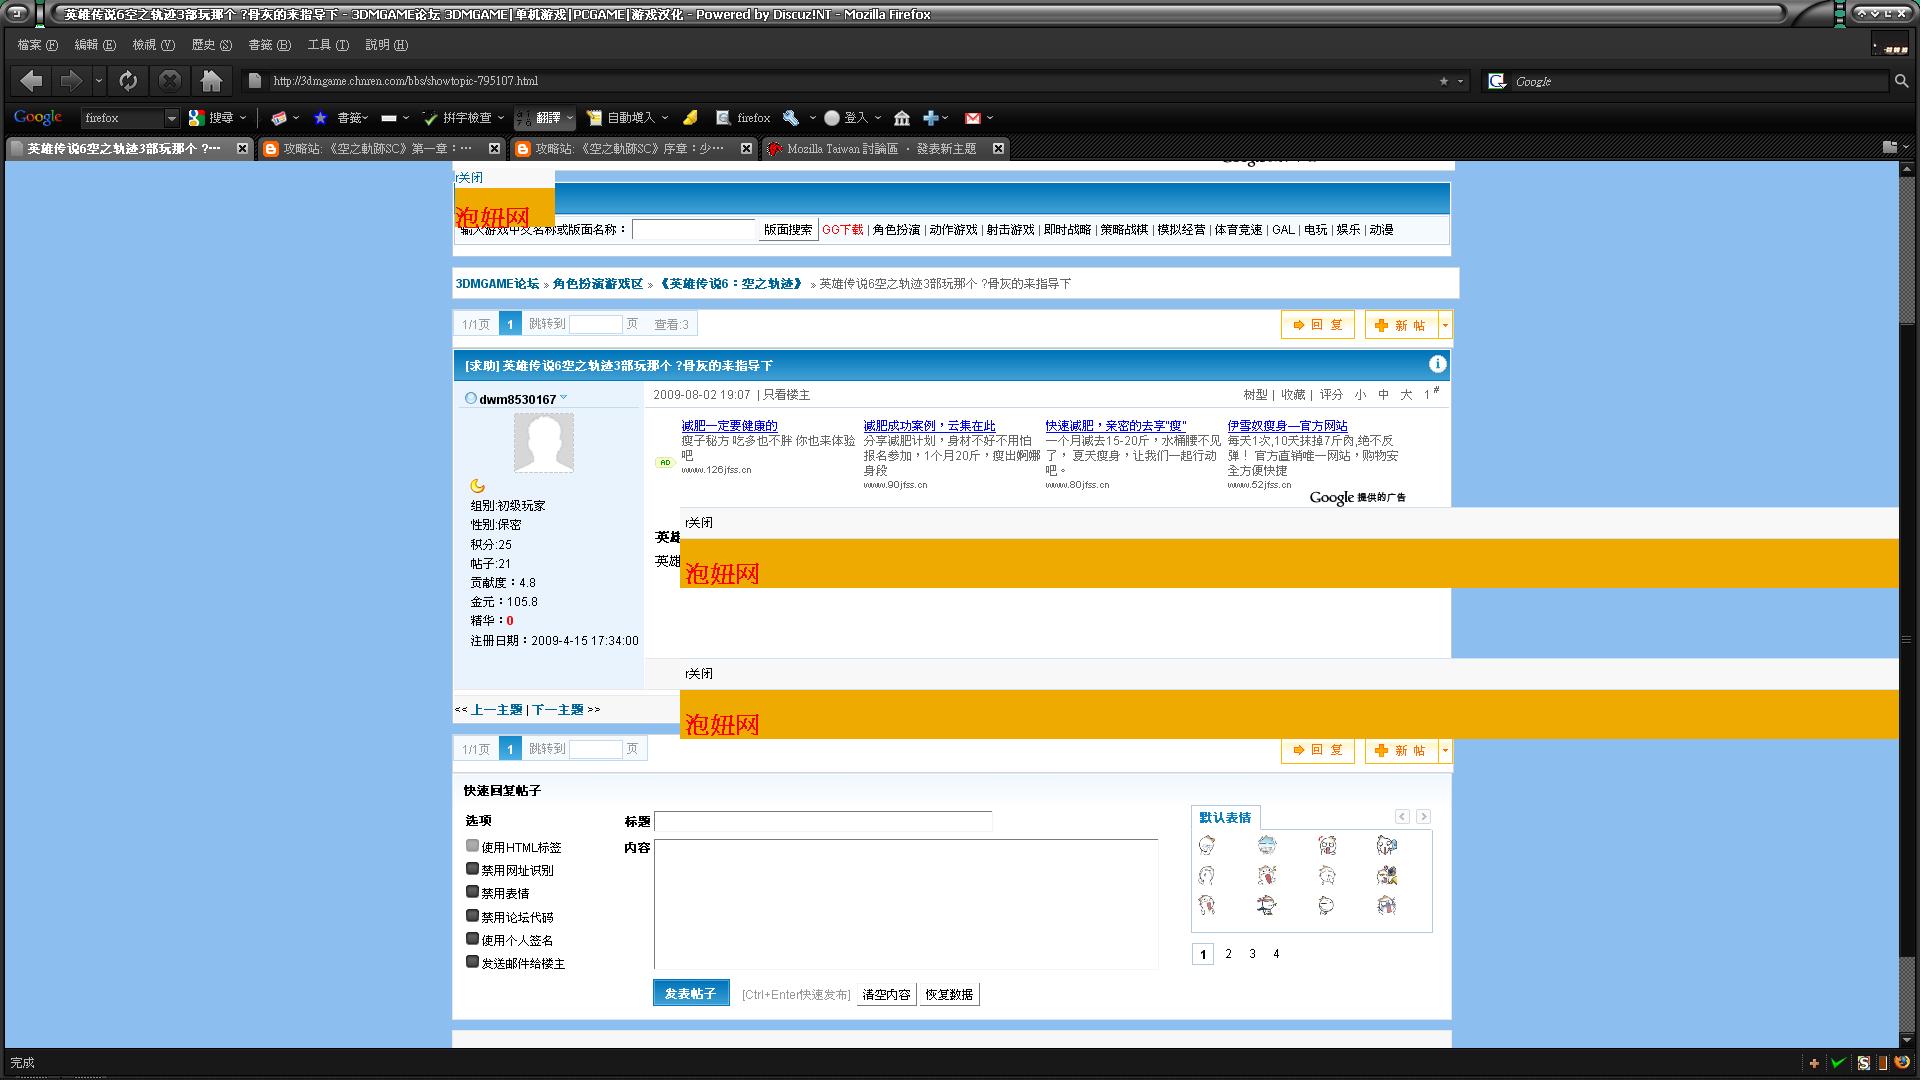This screenshot has height=1080, width=1920.
Task: Switch to the Mozilla Taiwan 討論區 tab
Action: click(880, 148)
